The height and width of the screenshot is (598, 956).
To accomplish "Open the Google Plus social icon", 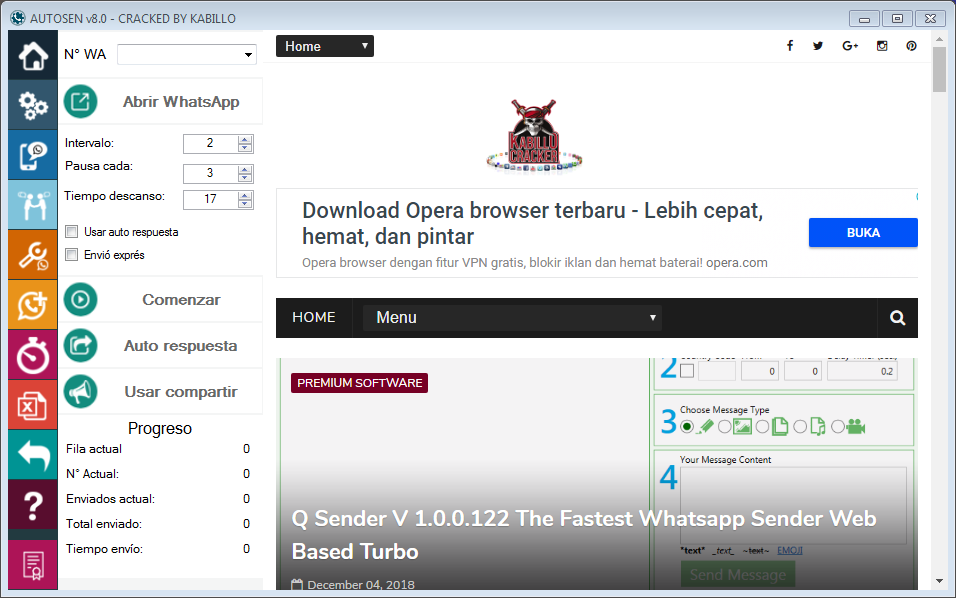I will 850,46.
